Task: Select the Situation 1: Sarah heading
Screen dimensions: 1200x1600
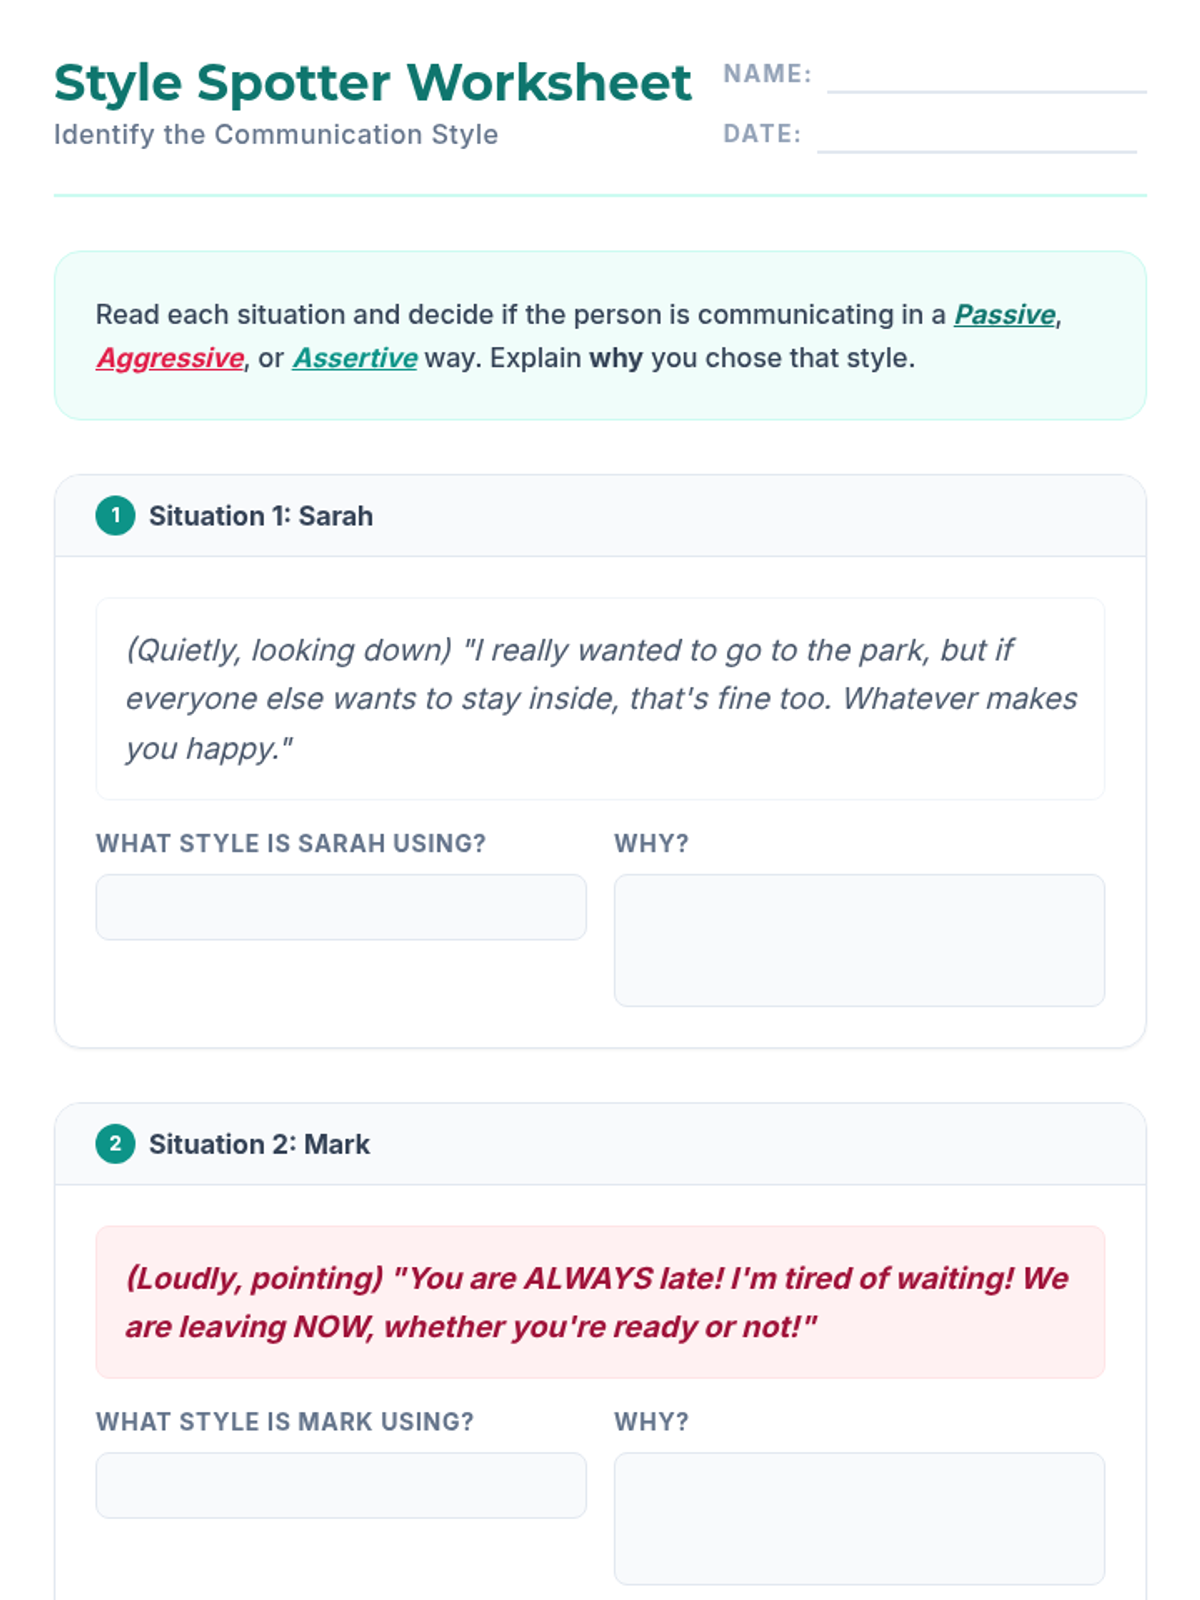Action: (261, 516)
